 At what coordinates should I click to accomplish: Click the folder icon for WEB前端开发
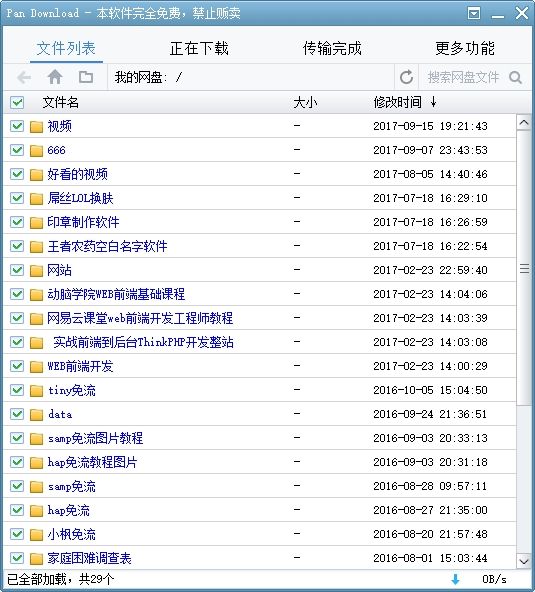(x=36, y=367)
